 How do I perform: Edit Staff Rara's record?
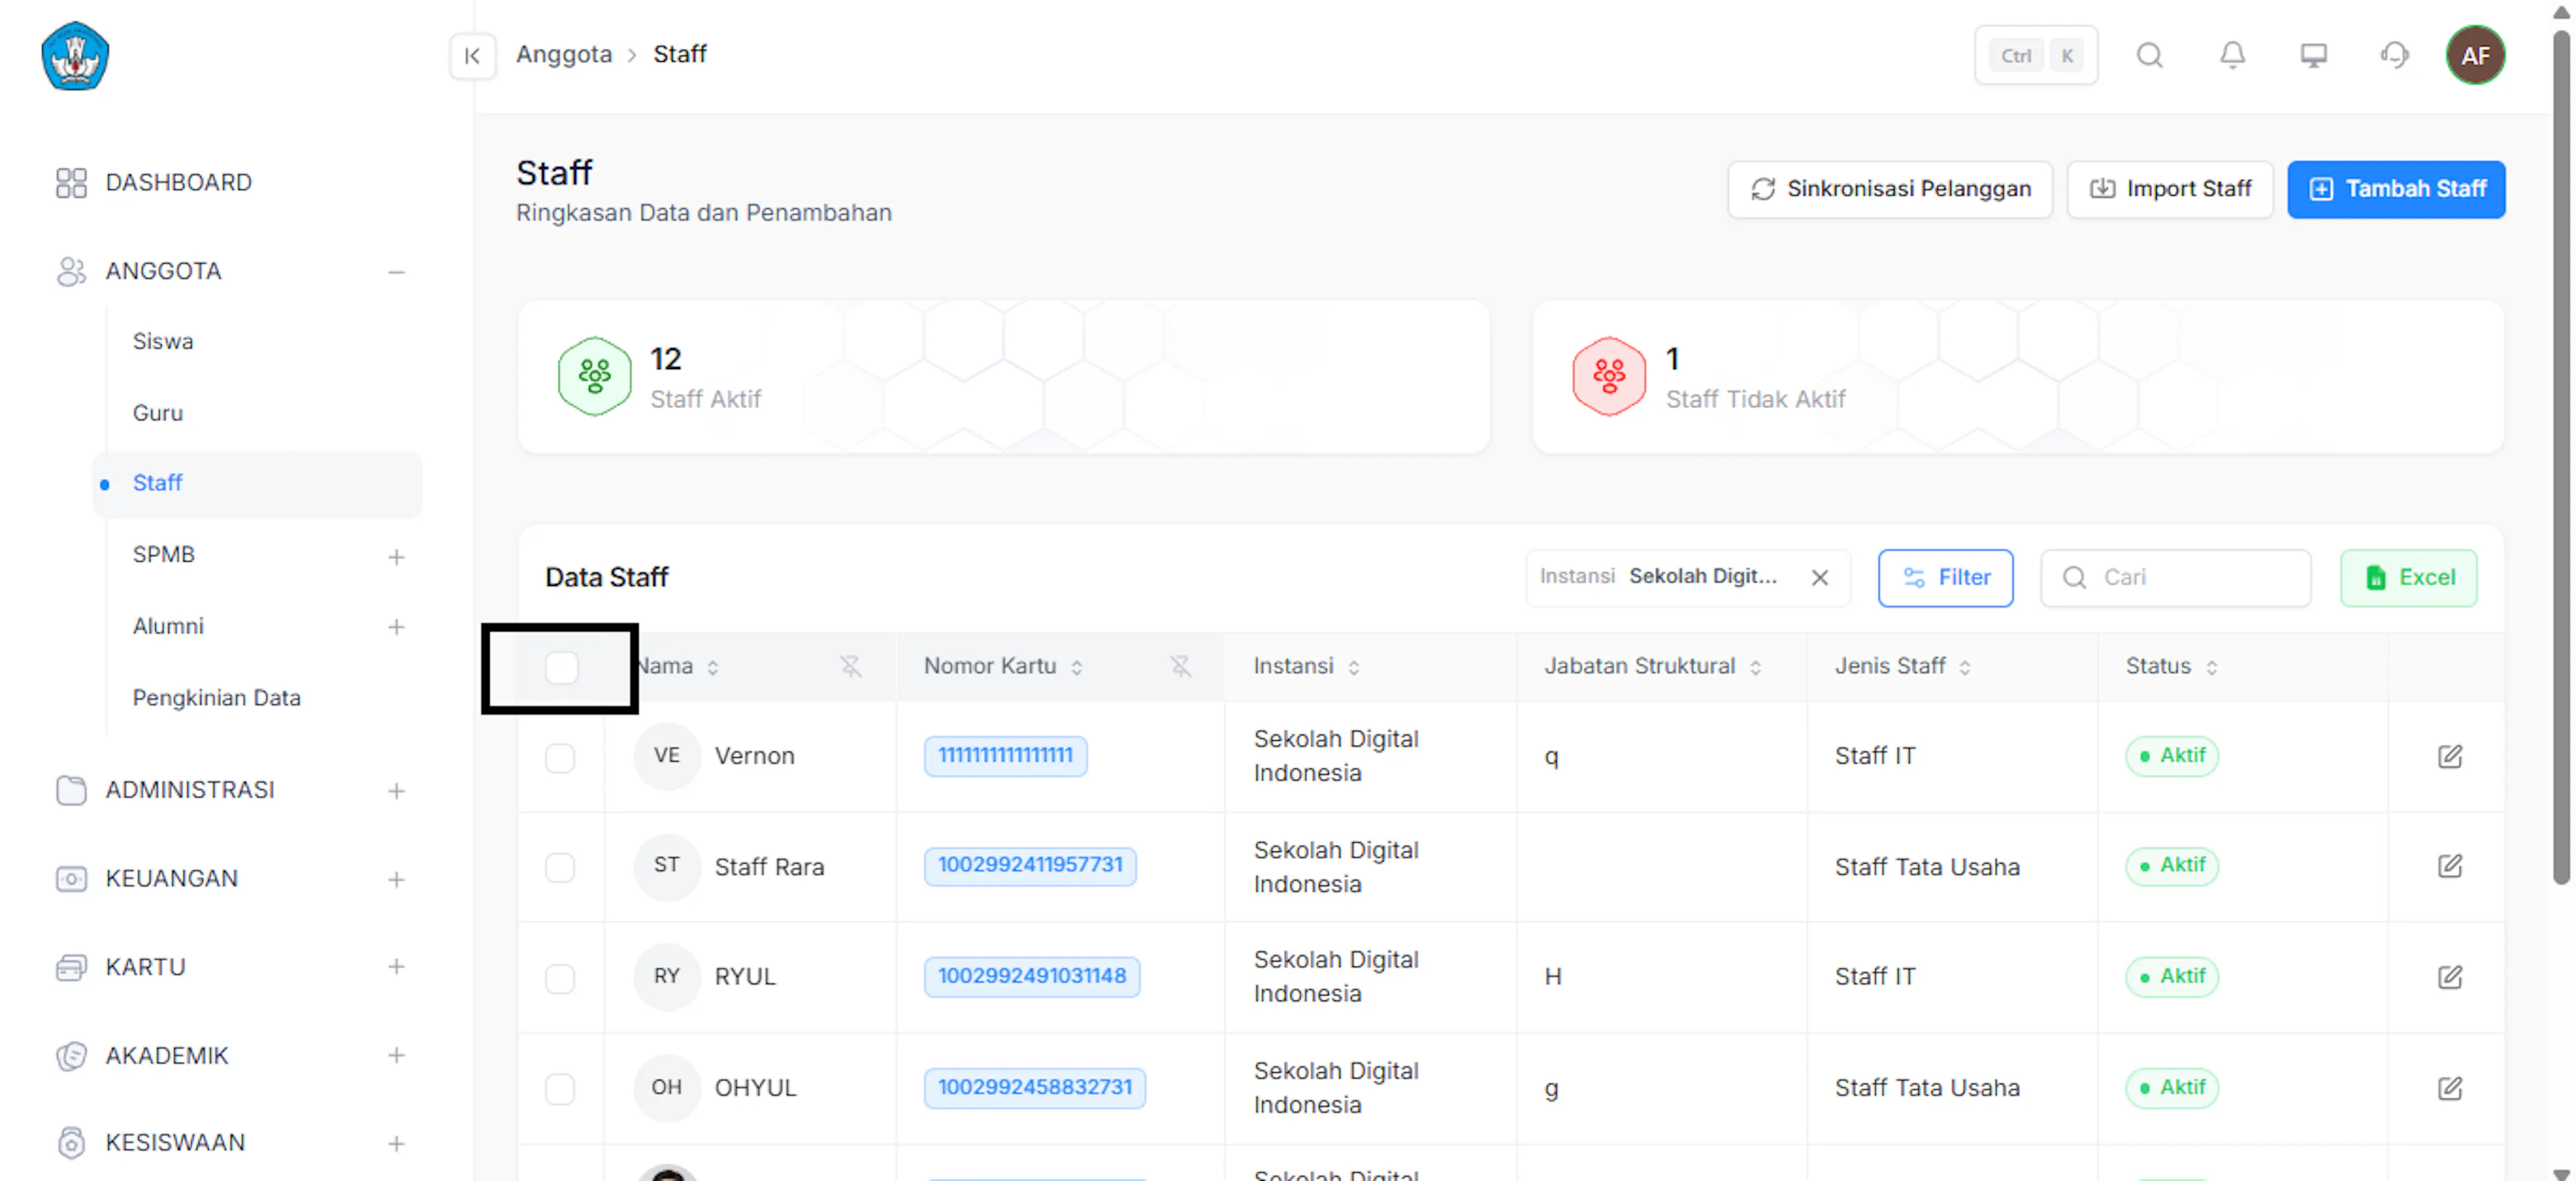pos(2449,866)
